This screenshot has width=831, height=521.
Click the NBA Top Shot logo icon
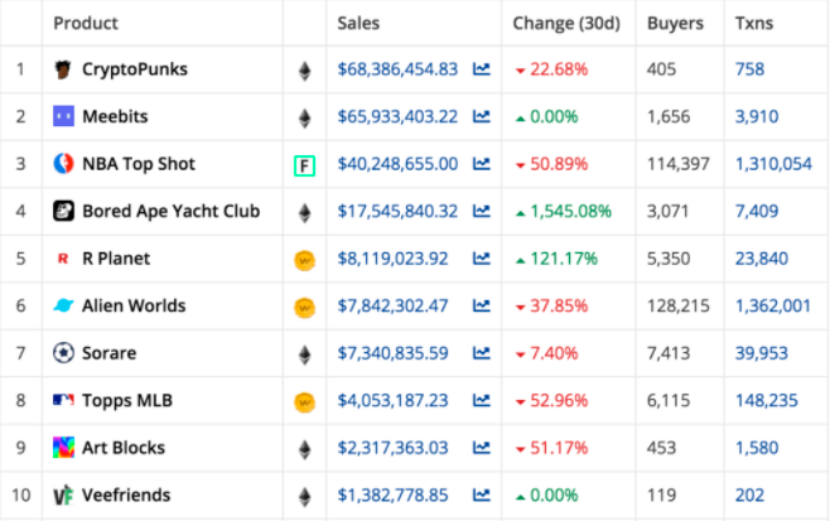(63, 163)
